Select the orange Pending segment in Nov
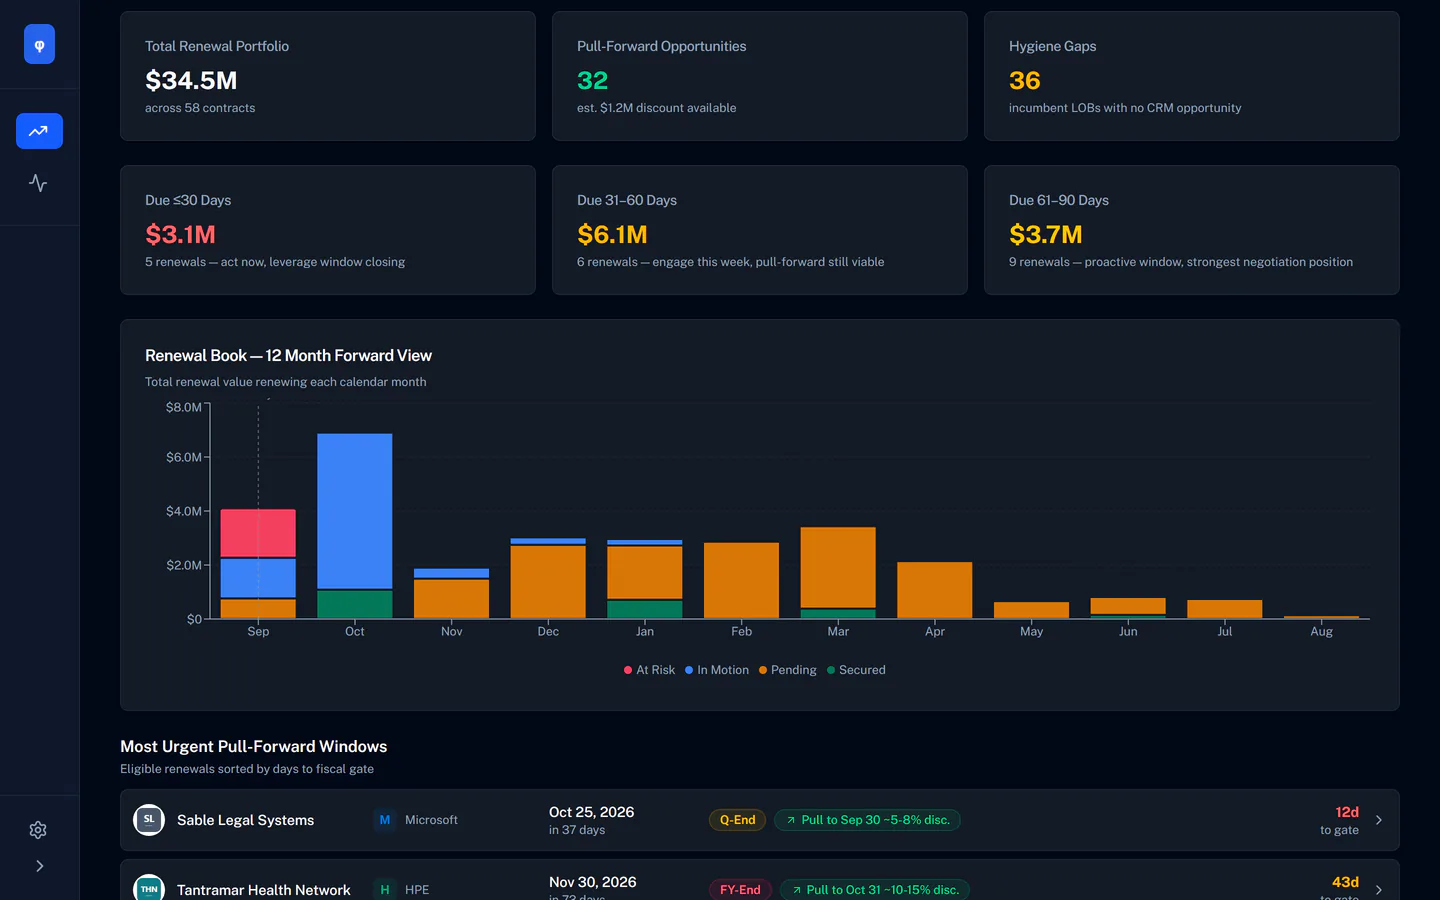This screenshot has height=900, width=1440. click(x=452, y=599)
